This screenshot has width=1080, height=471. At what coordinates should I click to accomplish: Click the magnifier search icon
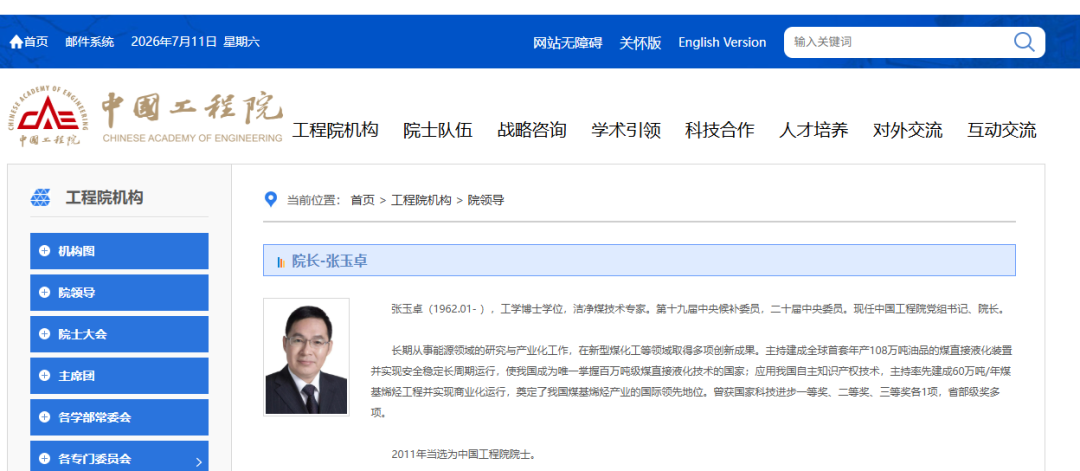click(x=1024, y=42)
